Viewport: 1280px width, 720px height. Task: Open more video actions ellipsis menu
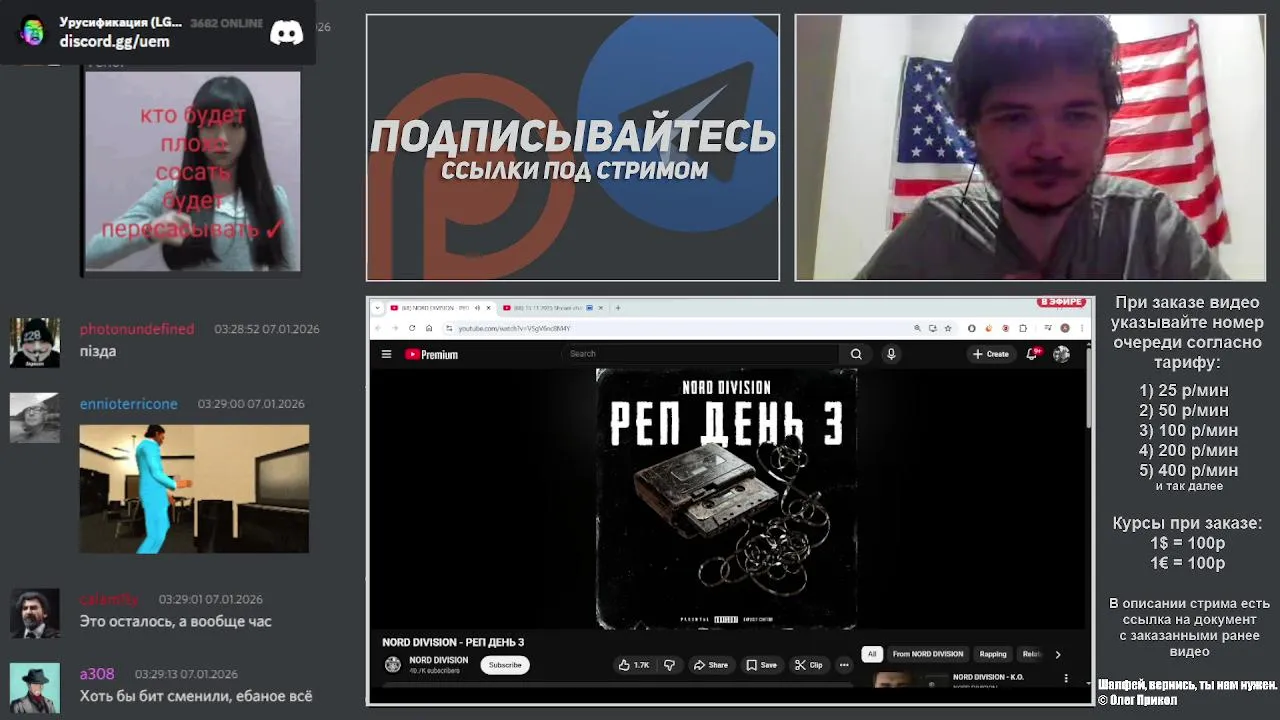844,665
